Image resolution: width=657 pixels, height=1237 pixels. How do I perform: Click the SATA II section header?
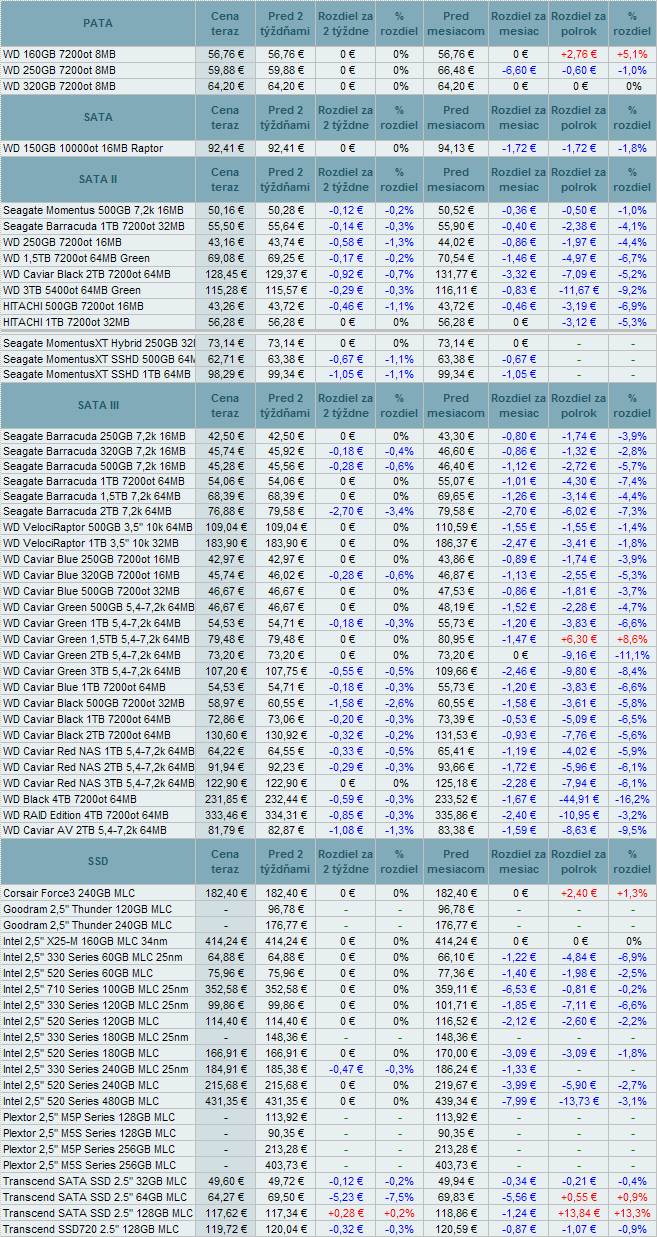97,179
